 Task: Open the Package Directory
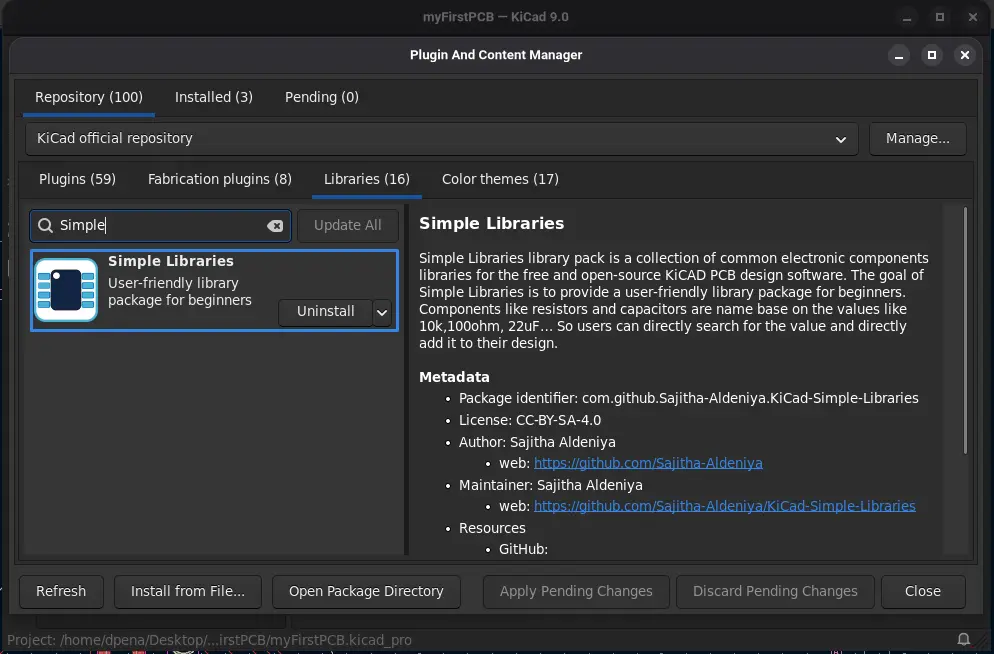(366, 591)
